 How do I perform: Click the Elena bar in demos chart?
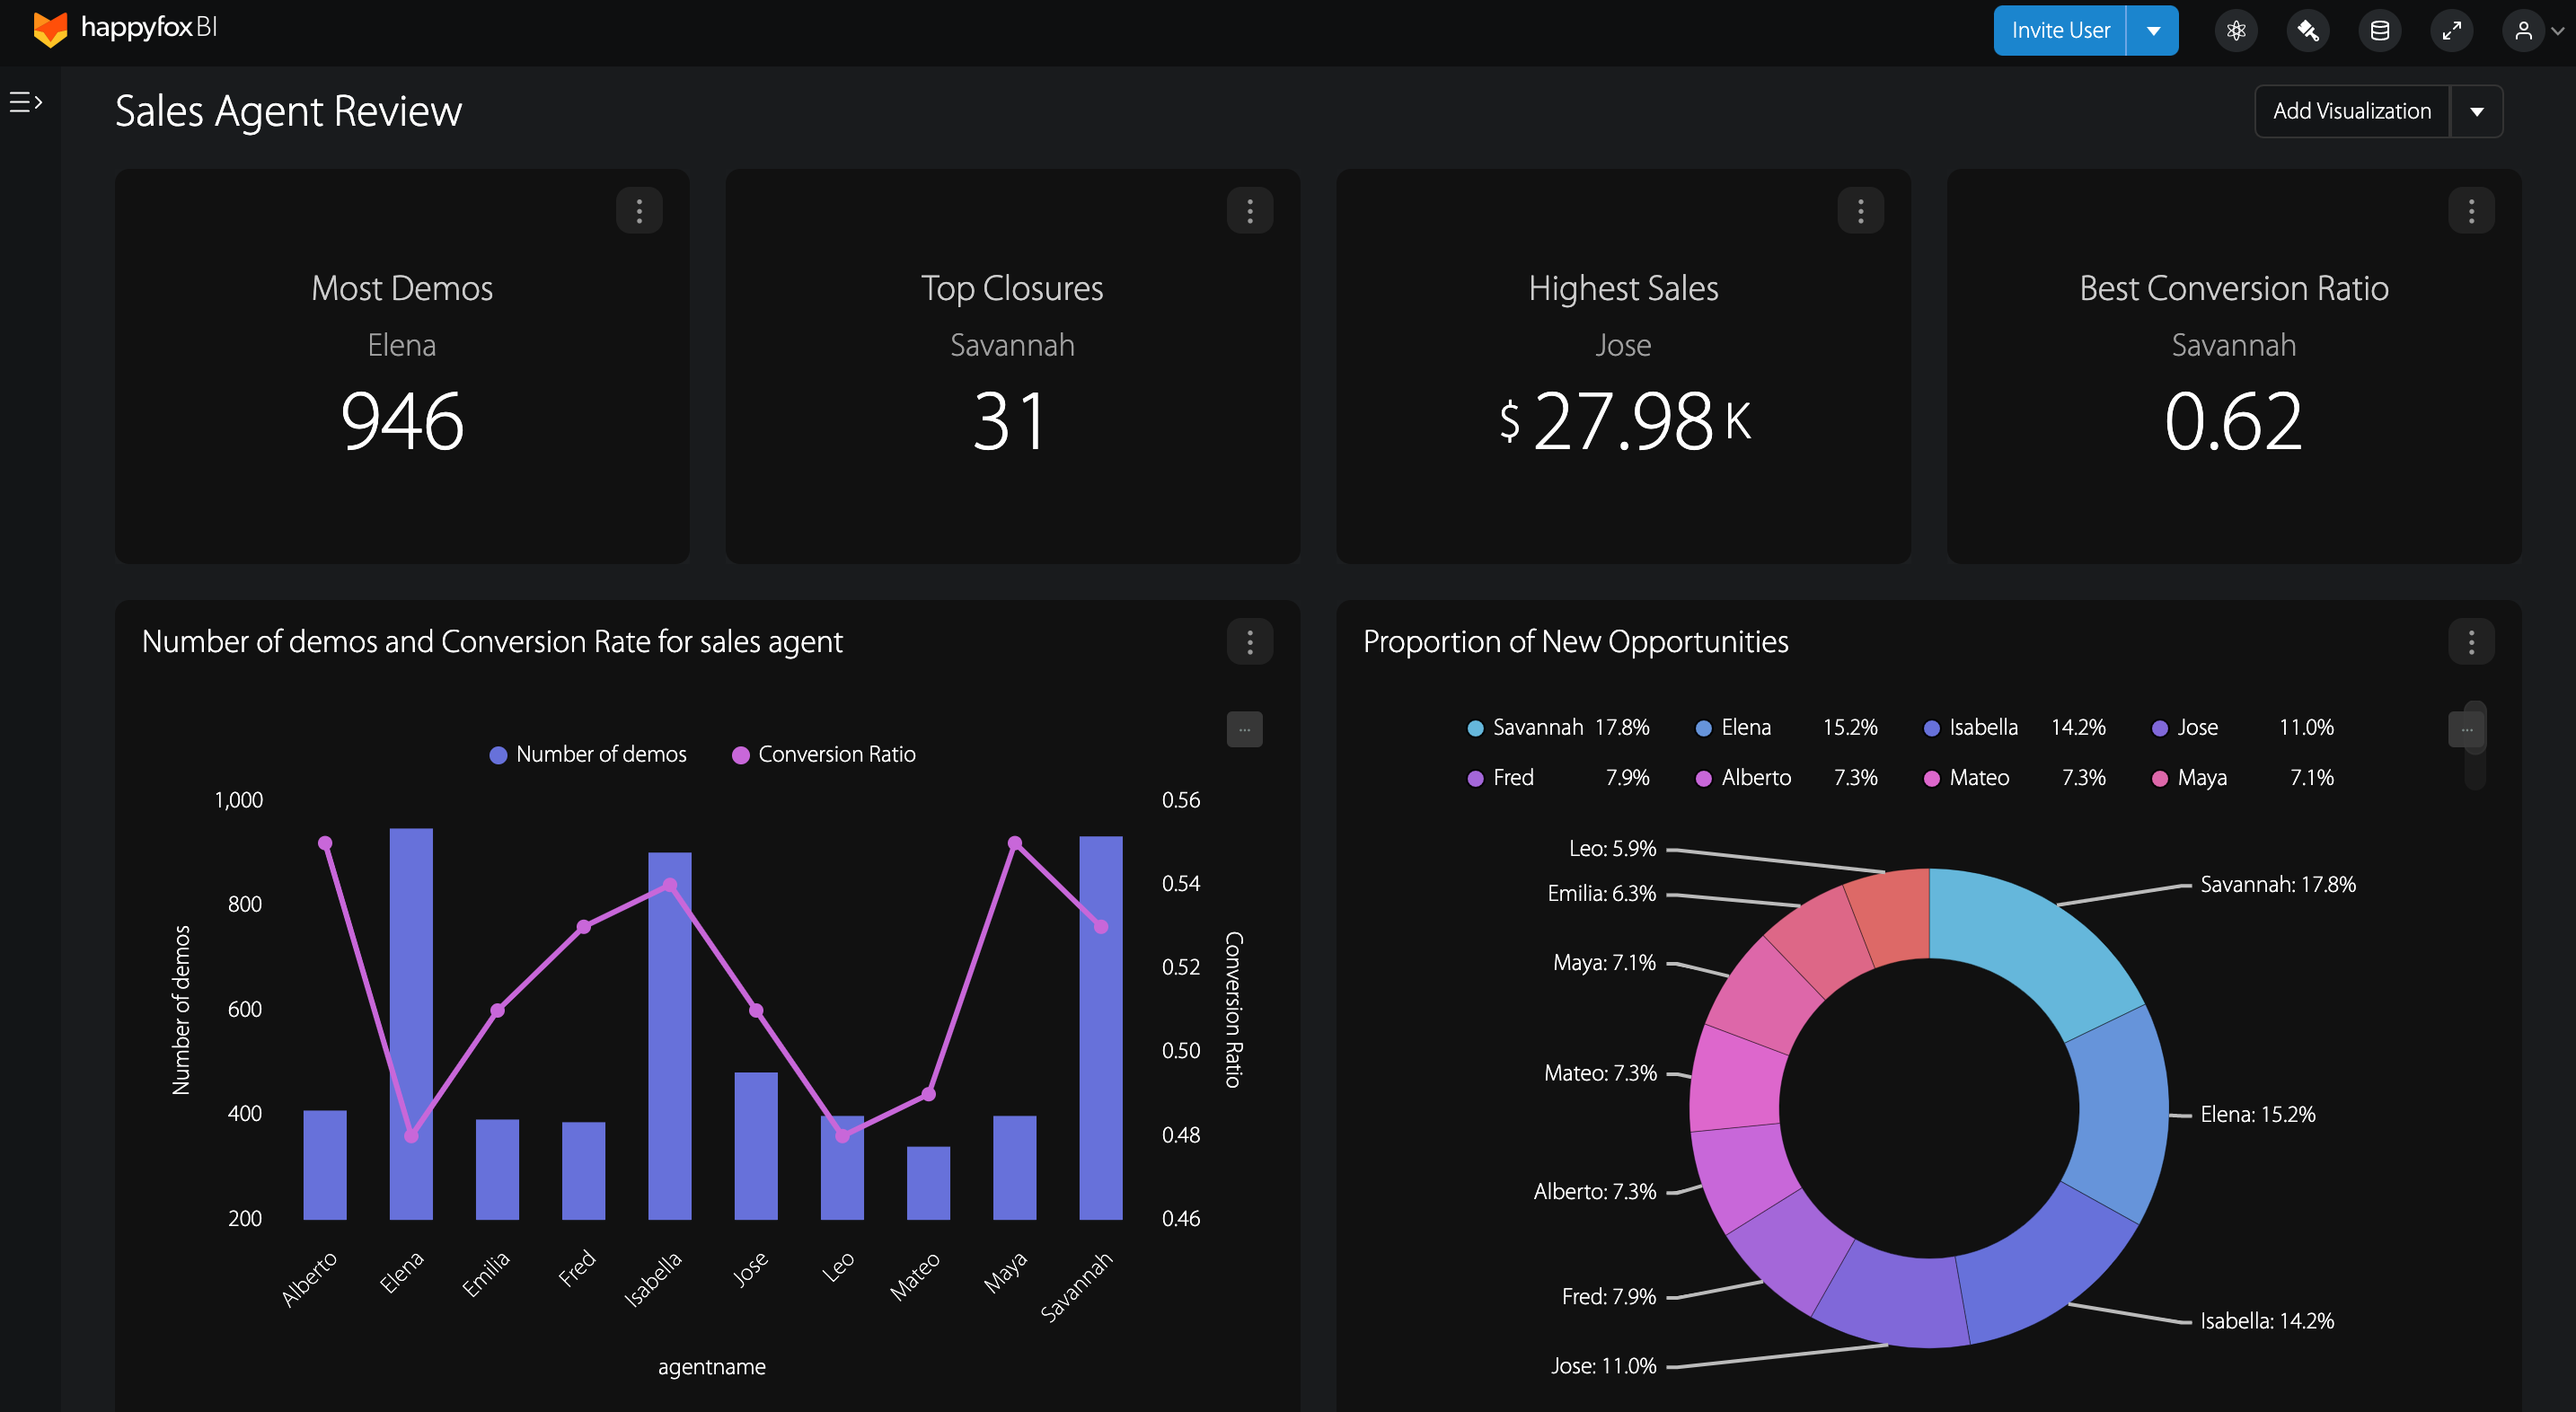(411, 1023)
